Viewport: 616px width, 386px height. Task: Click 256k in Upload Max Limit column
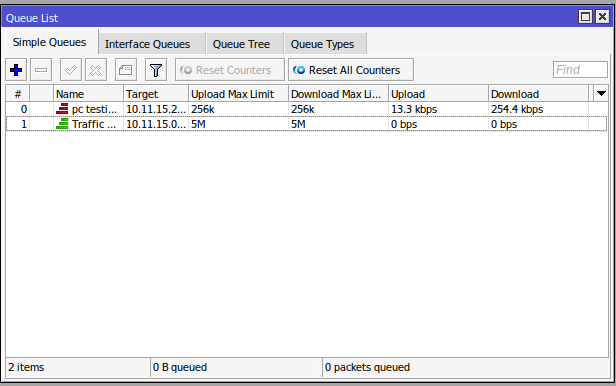(203, 109)
